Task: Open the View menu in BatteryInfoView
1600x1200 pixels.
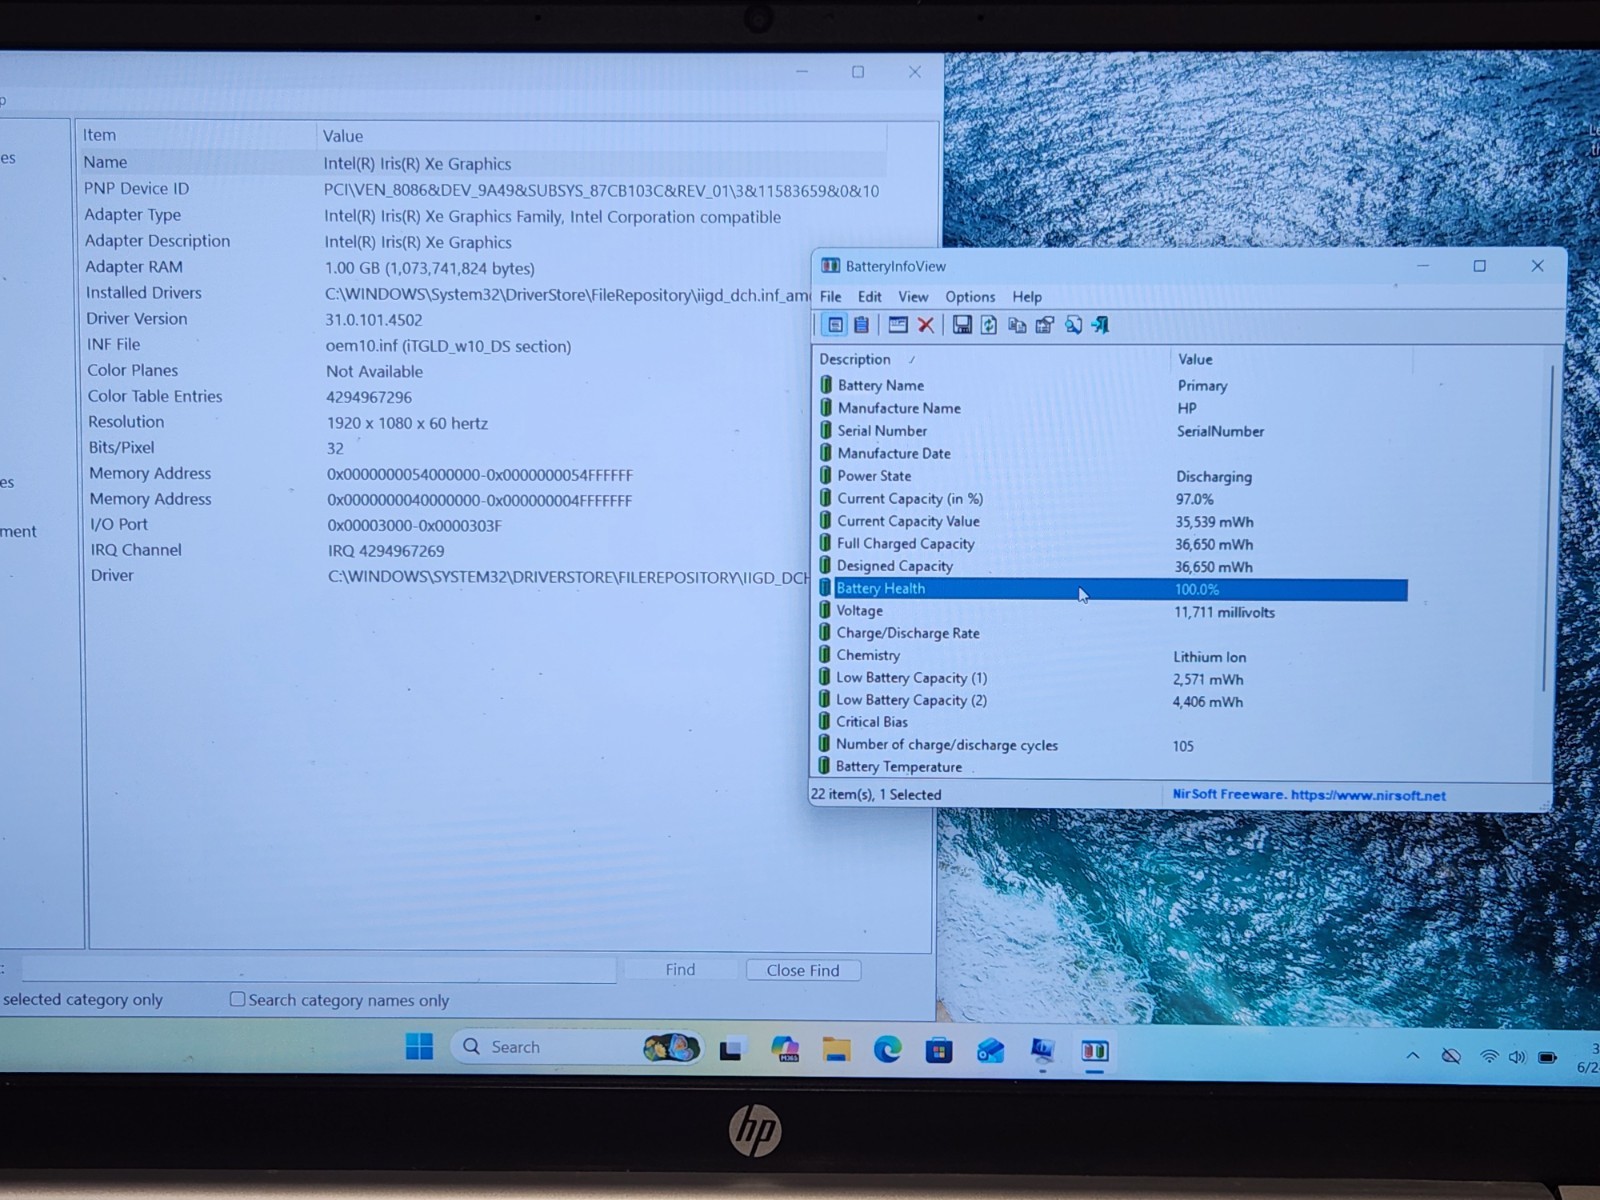Action: 913,297
